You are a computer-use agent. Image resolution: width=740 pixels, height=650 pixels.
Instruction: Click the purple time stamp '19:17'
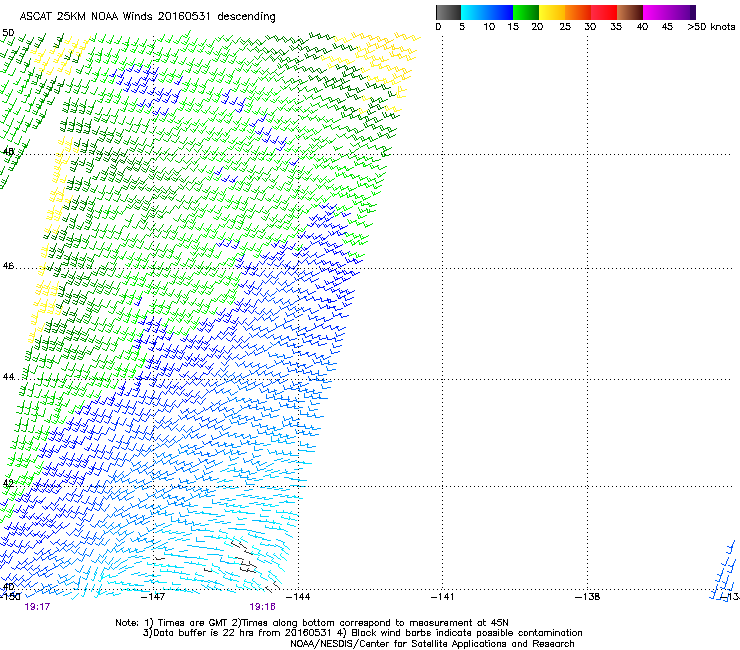[37, 607]
